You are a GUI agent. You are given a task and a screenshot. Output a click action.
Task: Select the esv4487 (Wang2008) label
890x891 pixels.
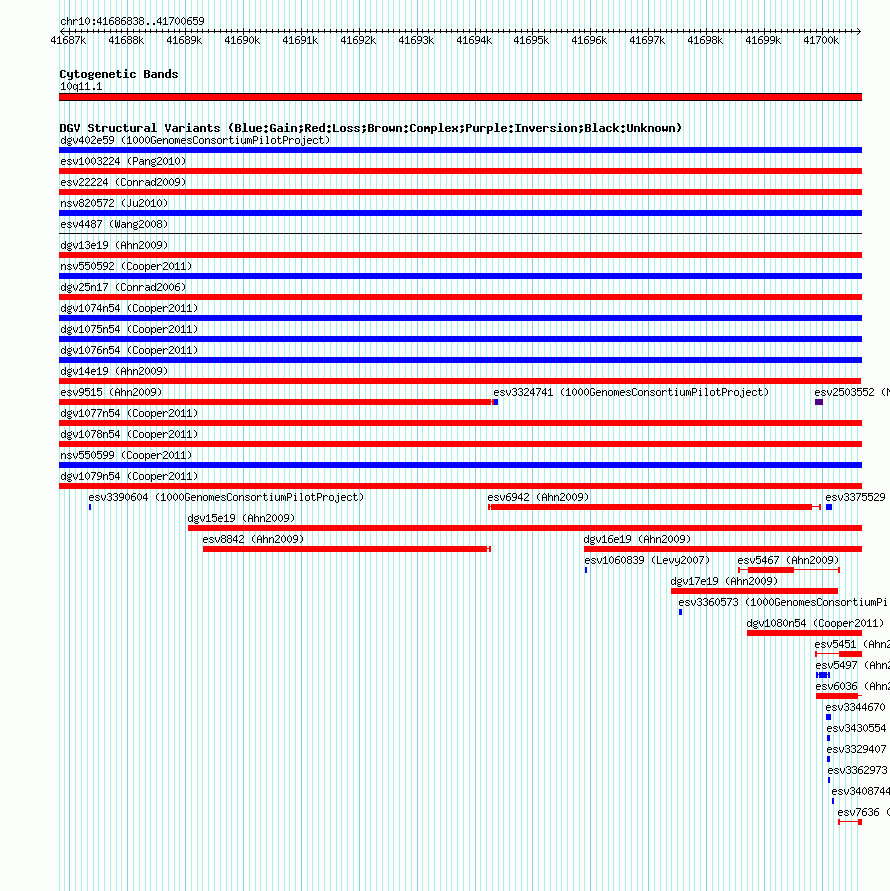click(x=114, y=224)
